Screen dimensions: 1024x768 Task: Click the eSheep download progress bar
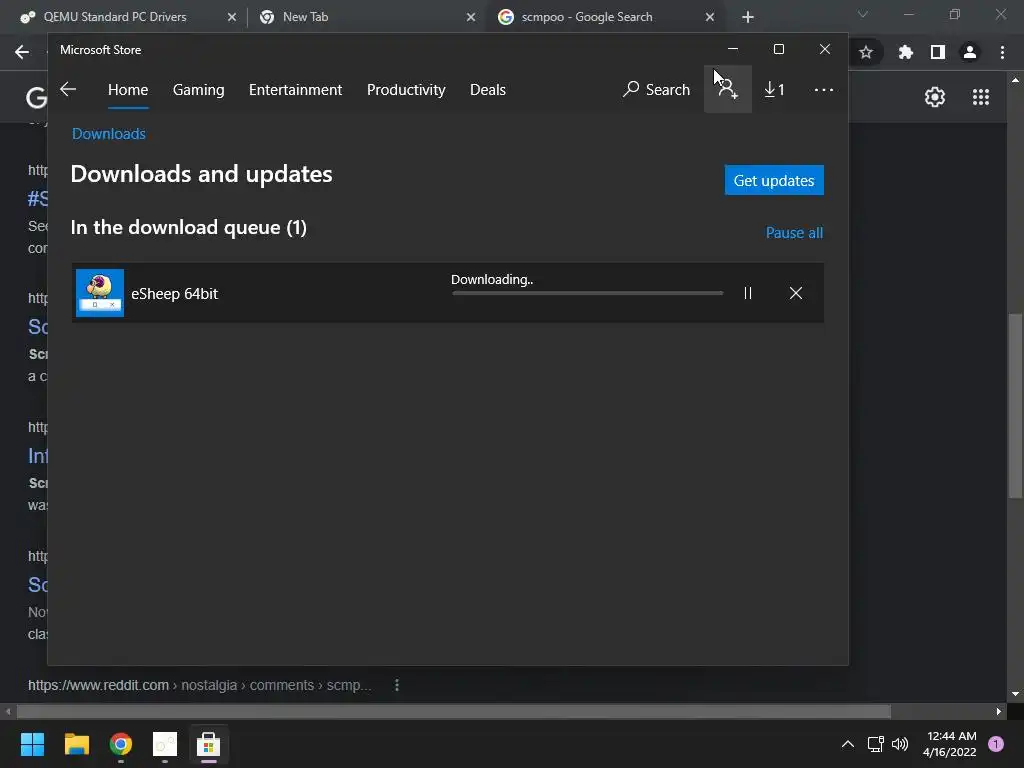coord(587,293)
